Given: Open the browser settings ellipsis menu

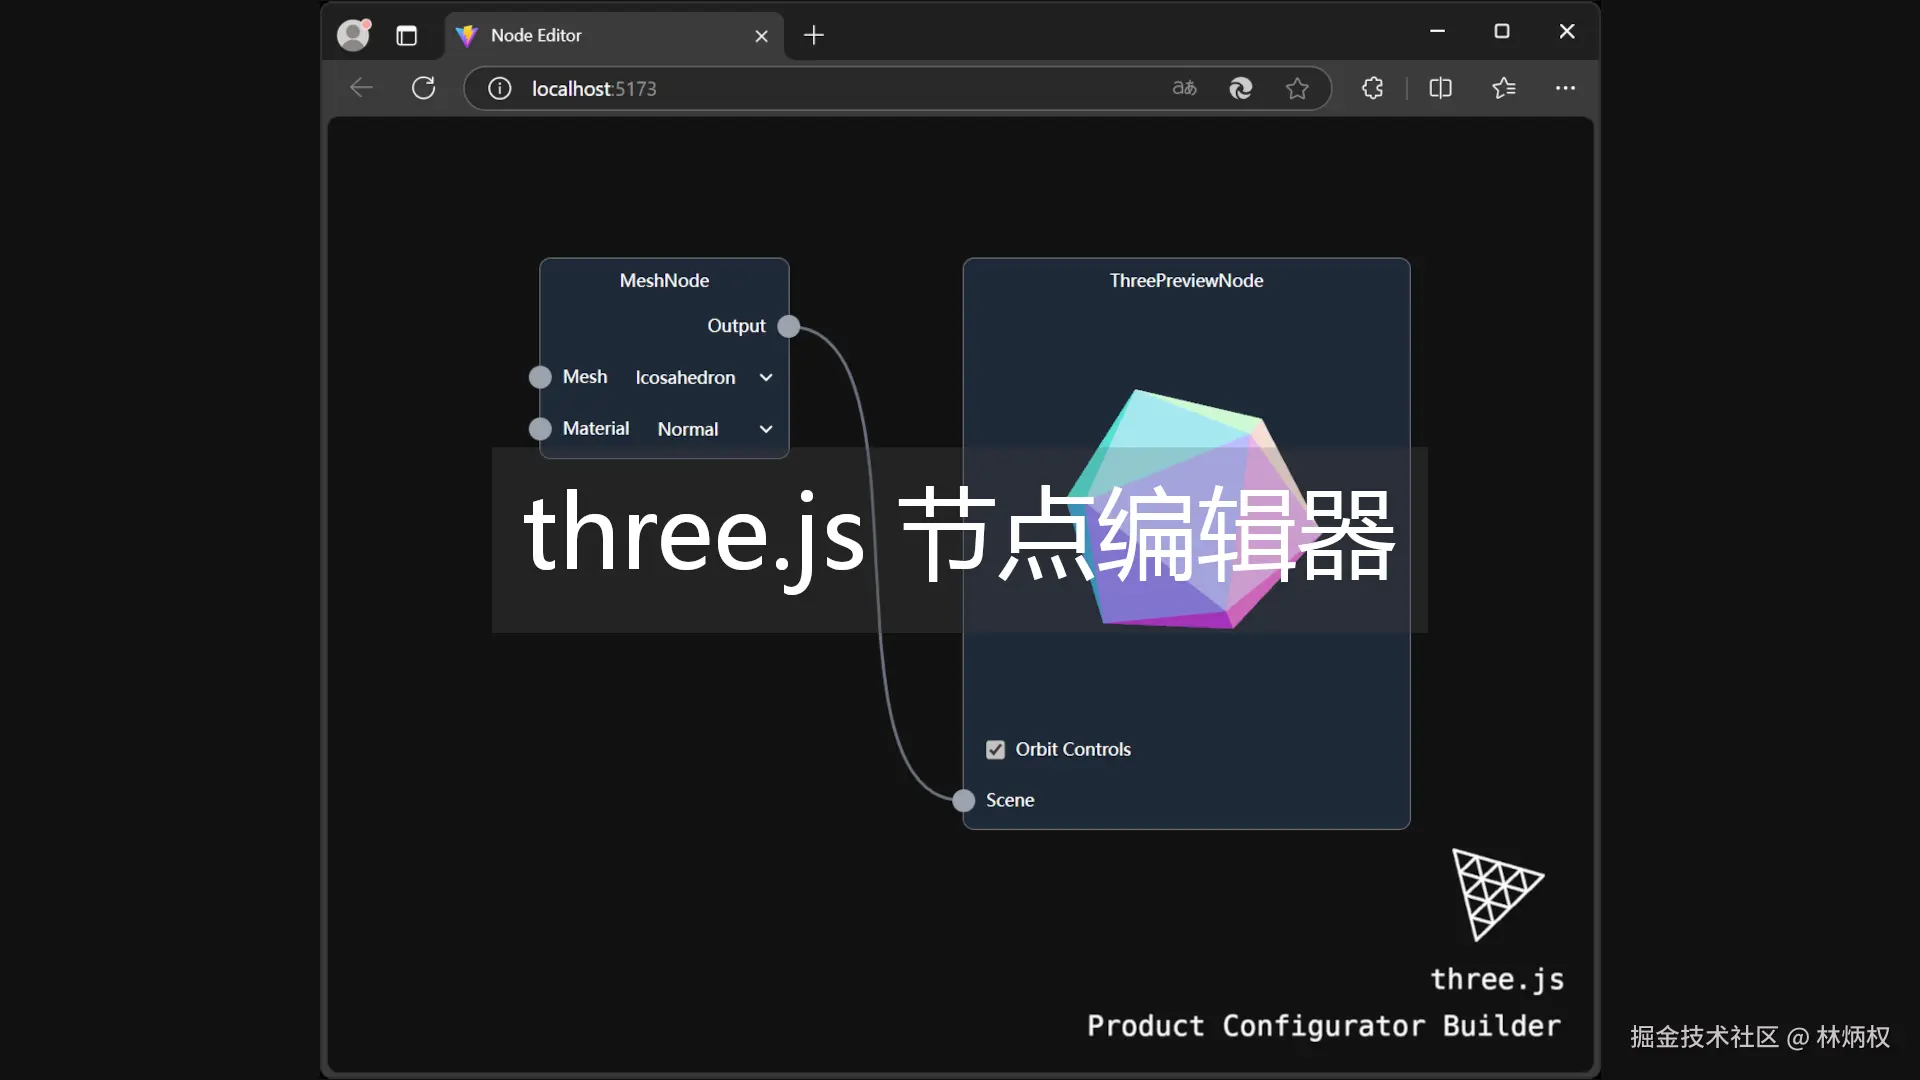Looking at the screenshot, I should click(1565, 88).
